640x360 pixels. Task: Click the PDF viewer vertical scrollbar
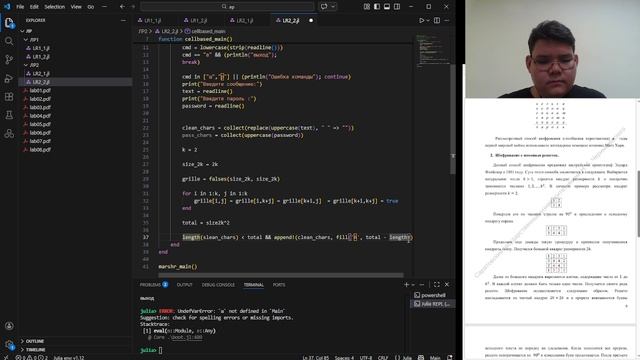click(638, 204)
